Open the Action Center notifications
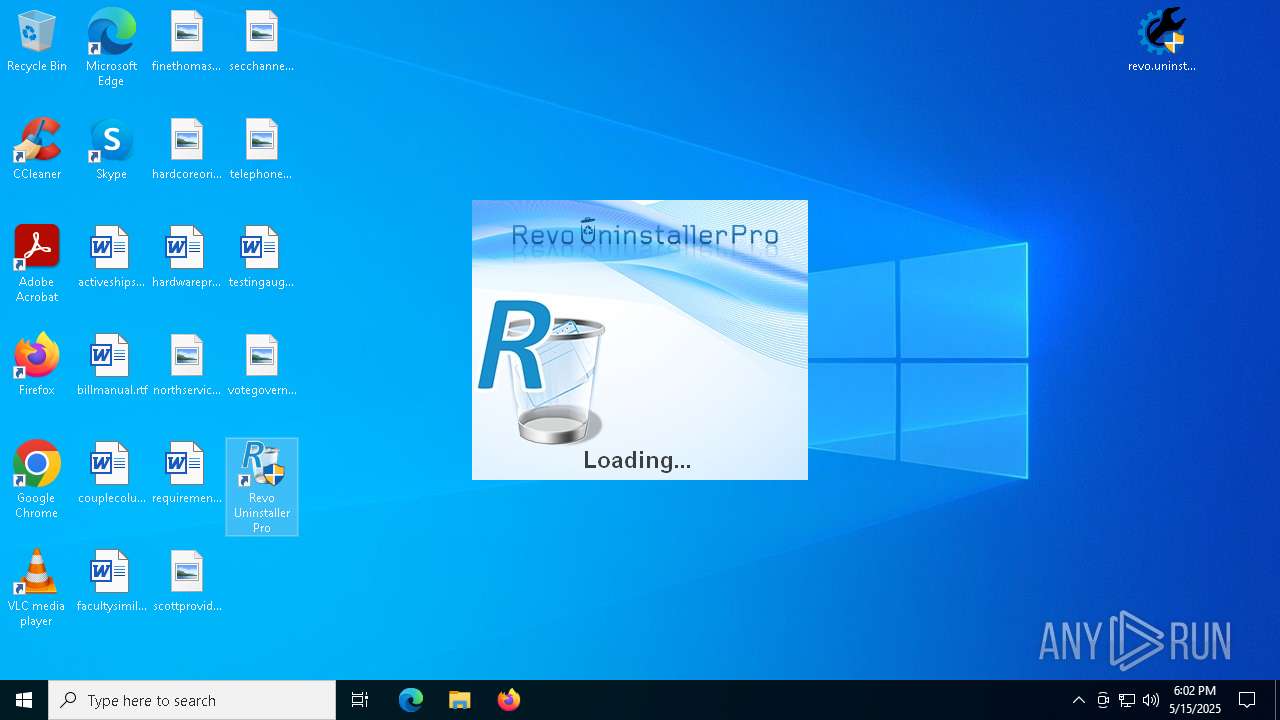Screen dimensions: 1280x720 pyautogui.click(x=1247, y=700)
